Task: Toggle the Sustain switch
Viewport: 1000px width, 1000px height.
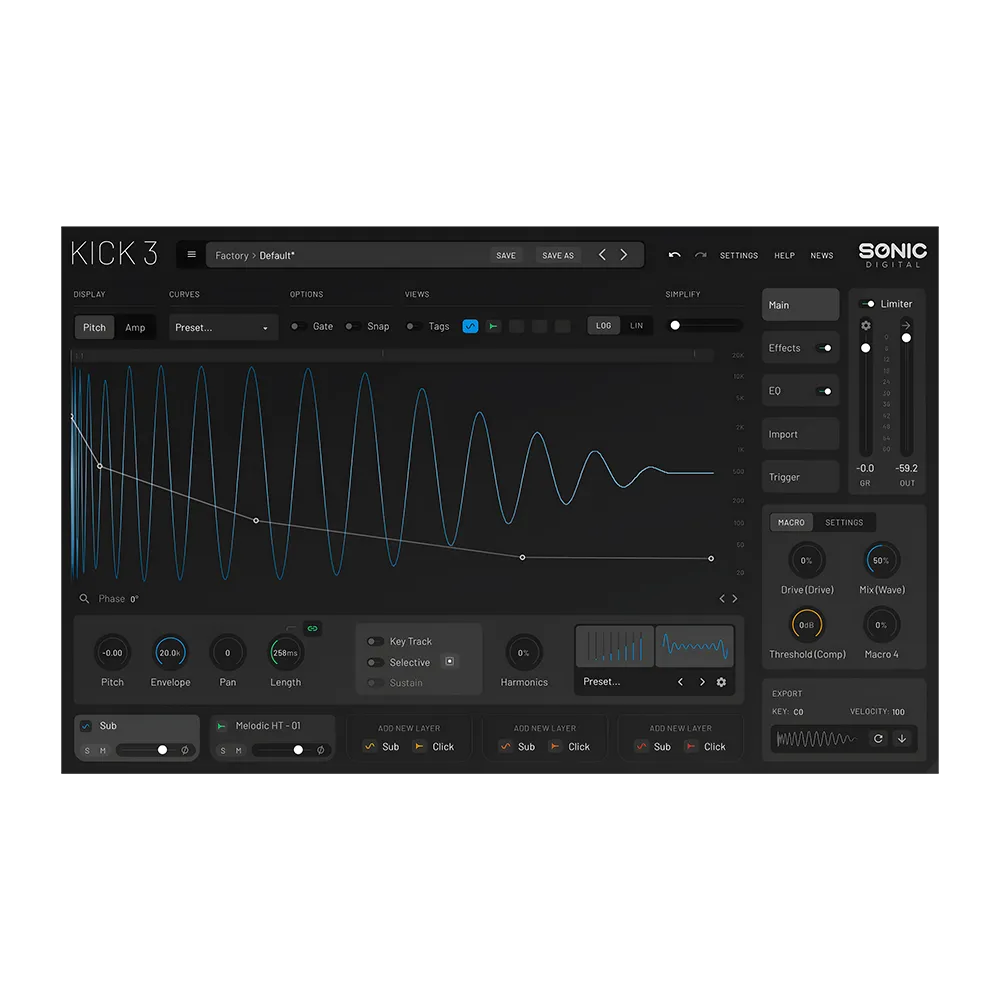Action: click(375, 682)
